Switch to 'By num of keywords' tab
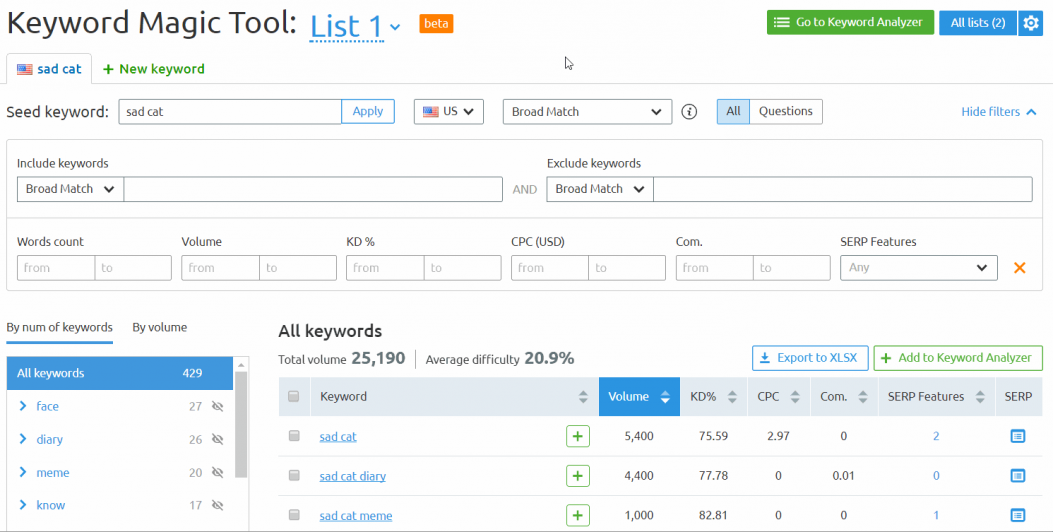Image resolution: width=1053 pixels, height=532 pixels. 60,328
